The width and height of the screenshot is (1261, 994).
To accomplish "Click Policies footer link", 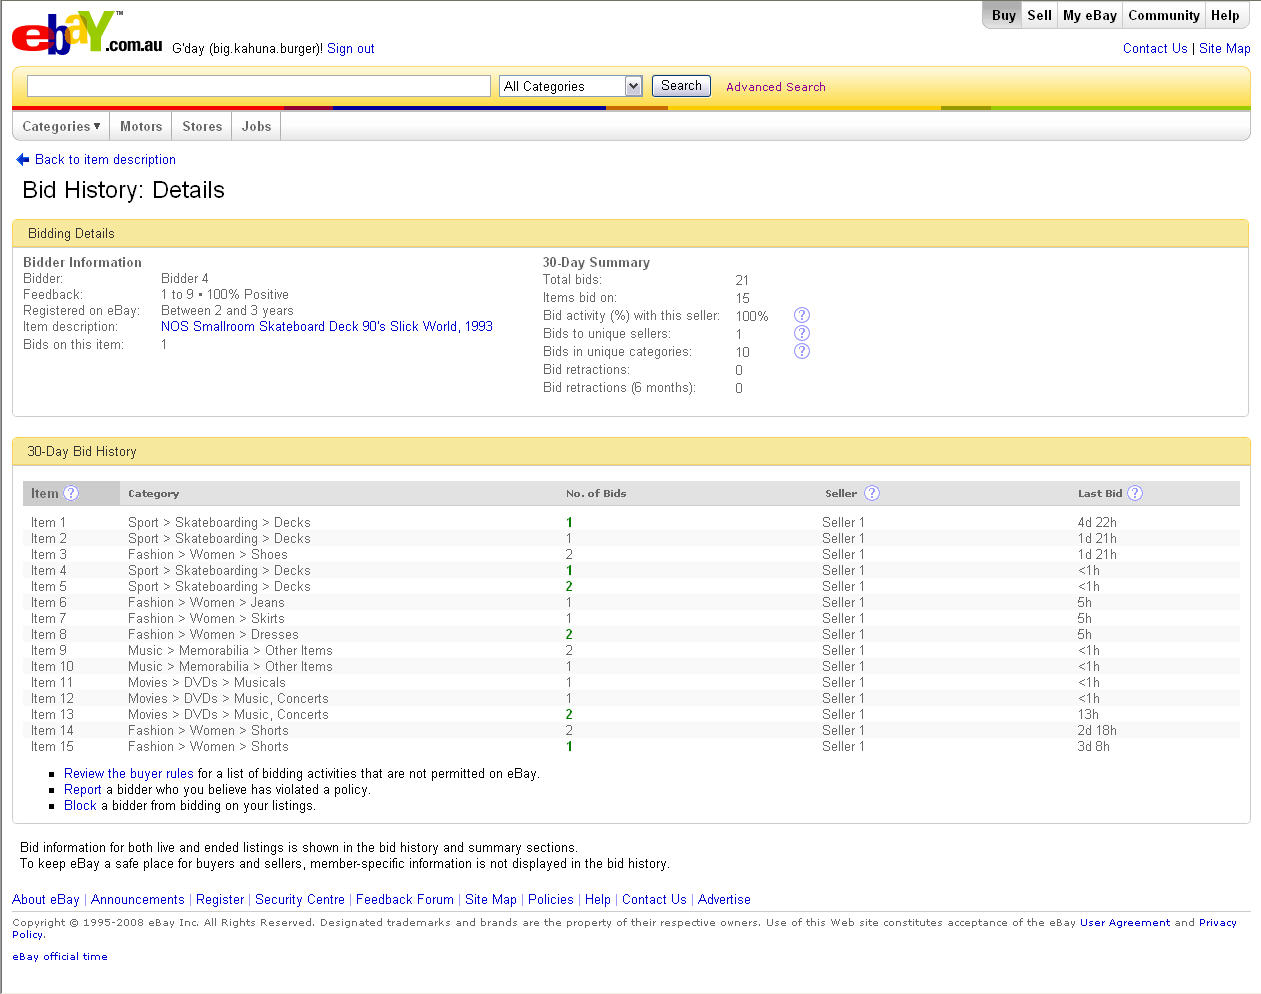I will (551, 900).
